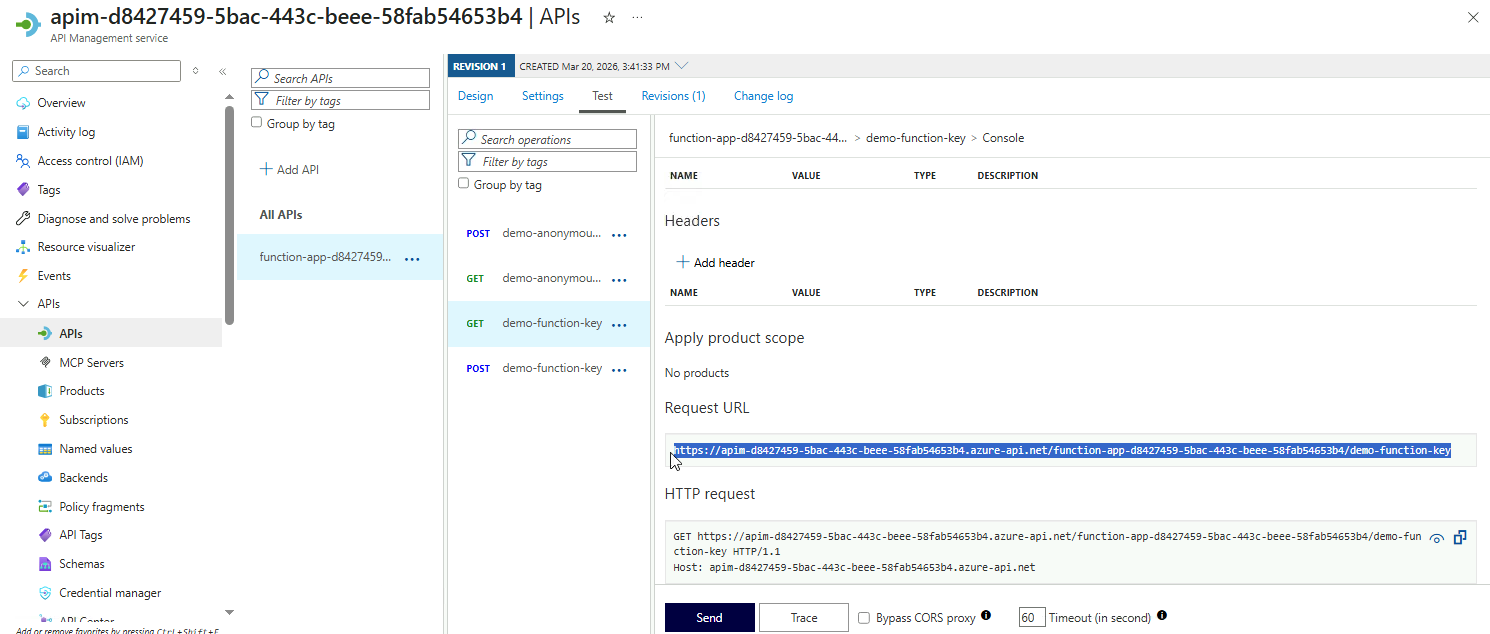This screenshot has width=1490, height=634.
Task: Open Named values in the sidebar
Action: pyautogui.click(x=95, y=449)
